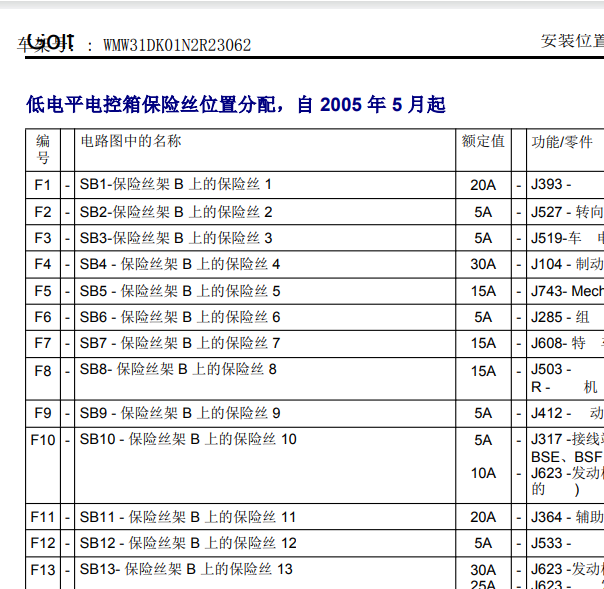Screen dimensions: 604x589
Task: Click the 20A rating in the F11 row
Action: (x=483, y=517)
